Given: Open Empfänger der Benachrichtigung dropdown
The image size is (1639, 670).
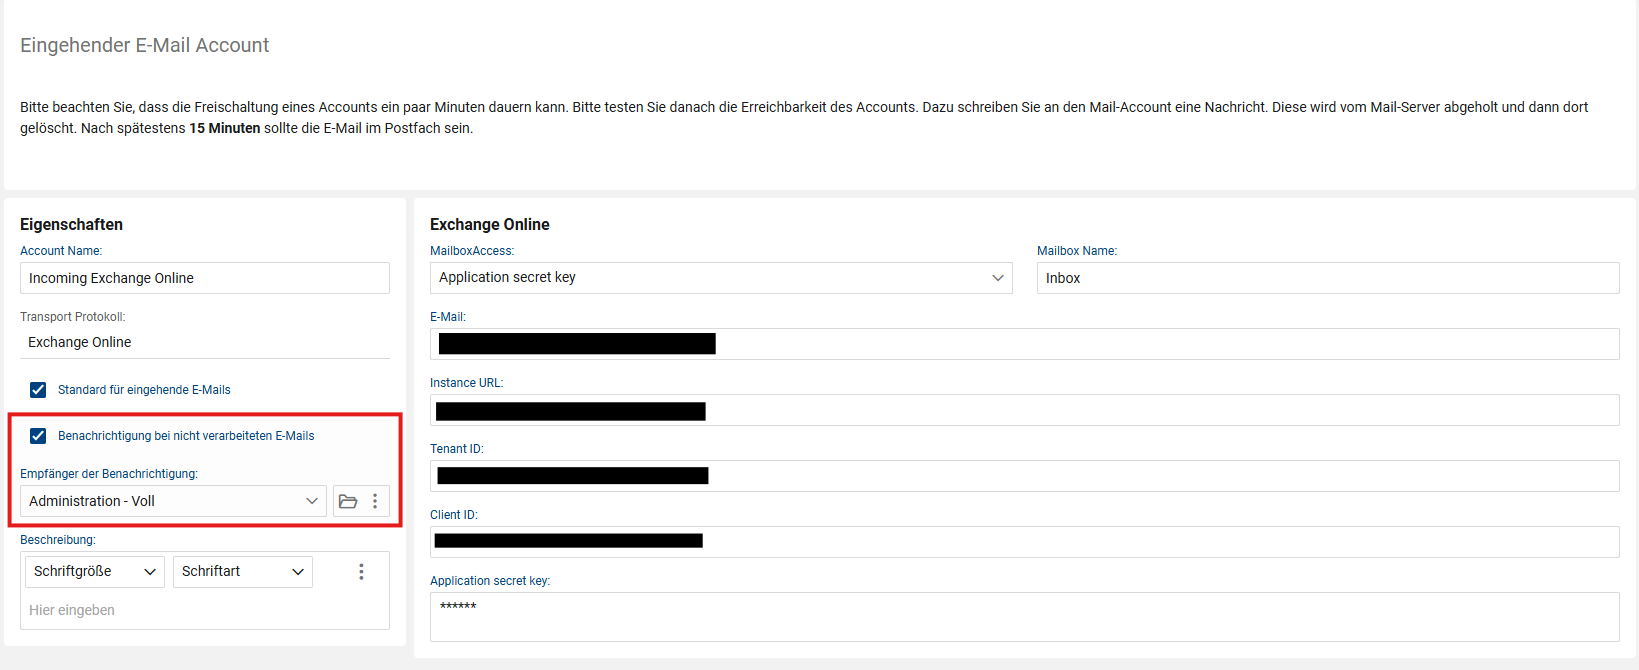Looking at the screenshot, I should pyautogui.click(x=173, y=501).
